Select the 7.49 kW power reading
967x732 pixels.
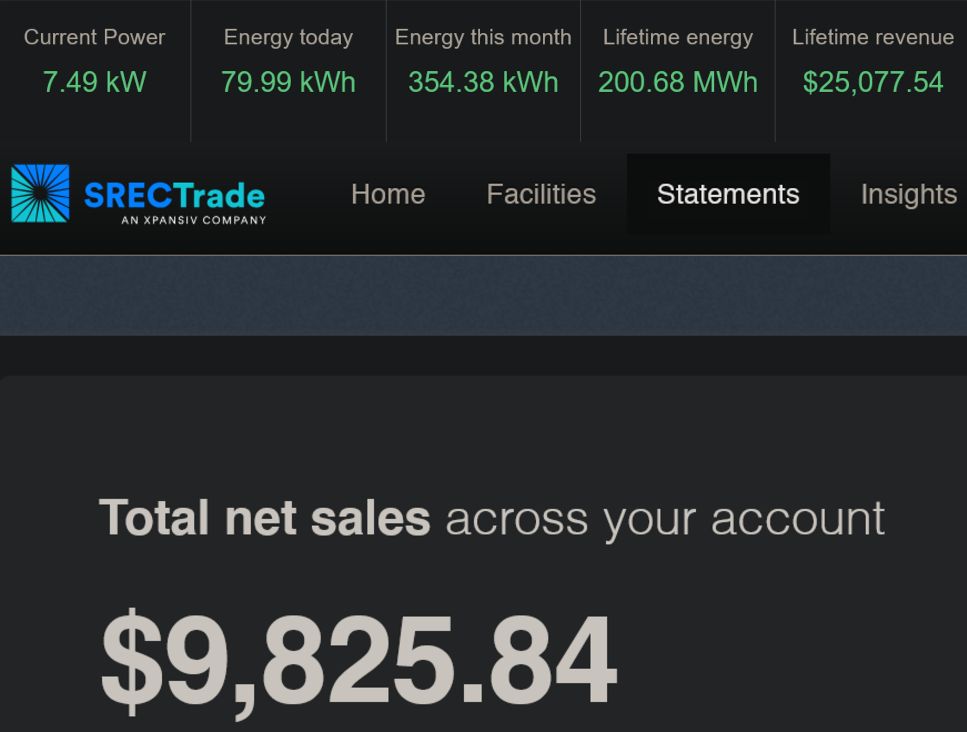pyautogui.click(x=94, y=82)
